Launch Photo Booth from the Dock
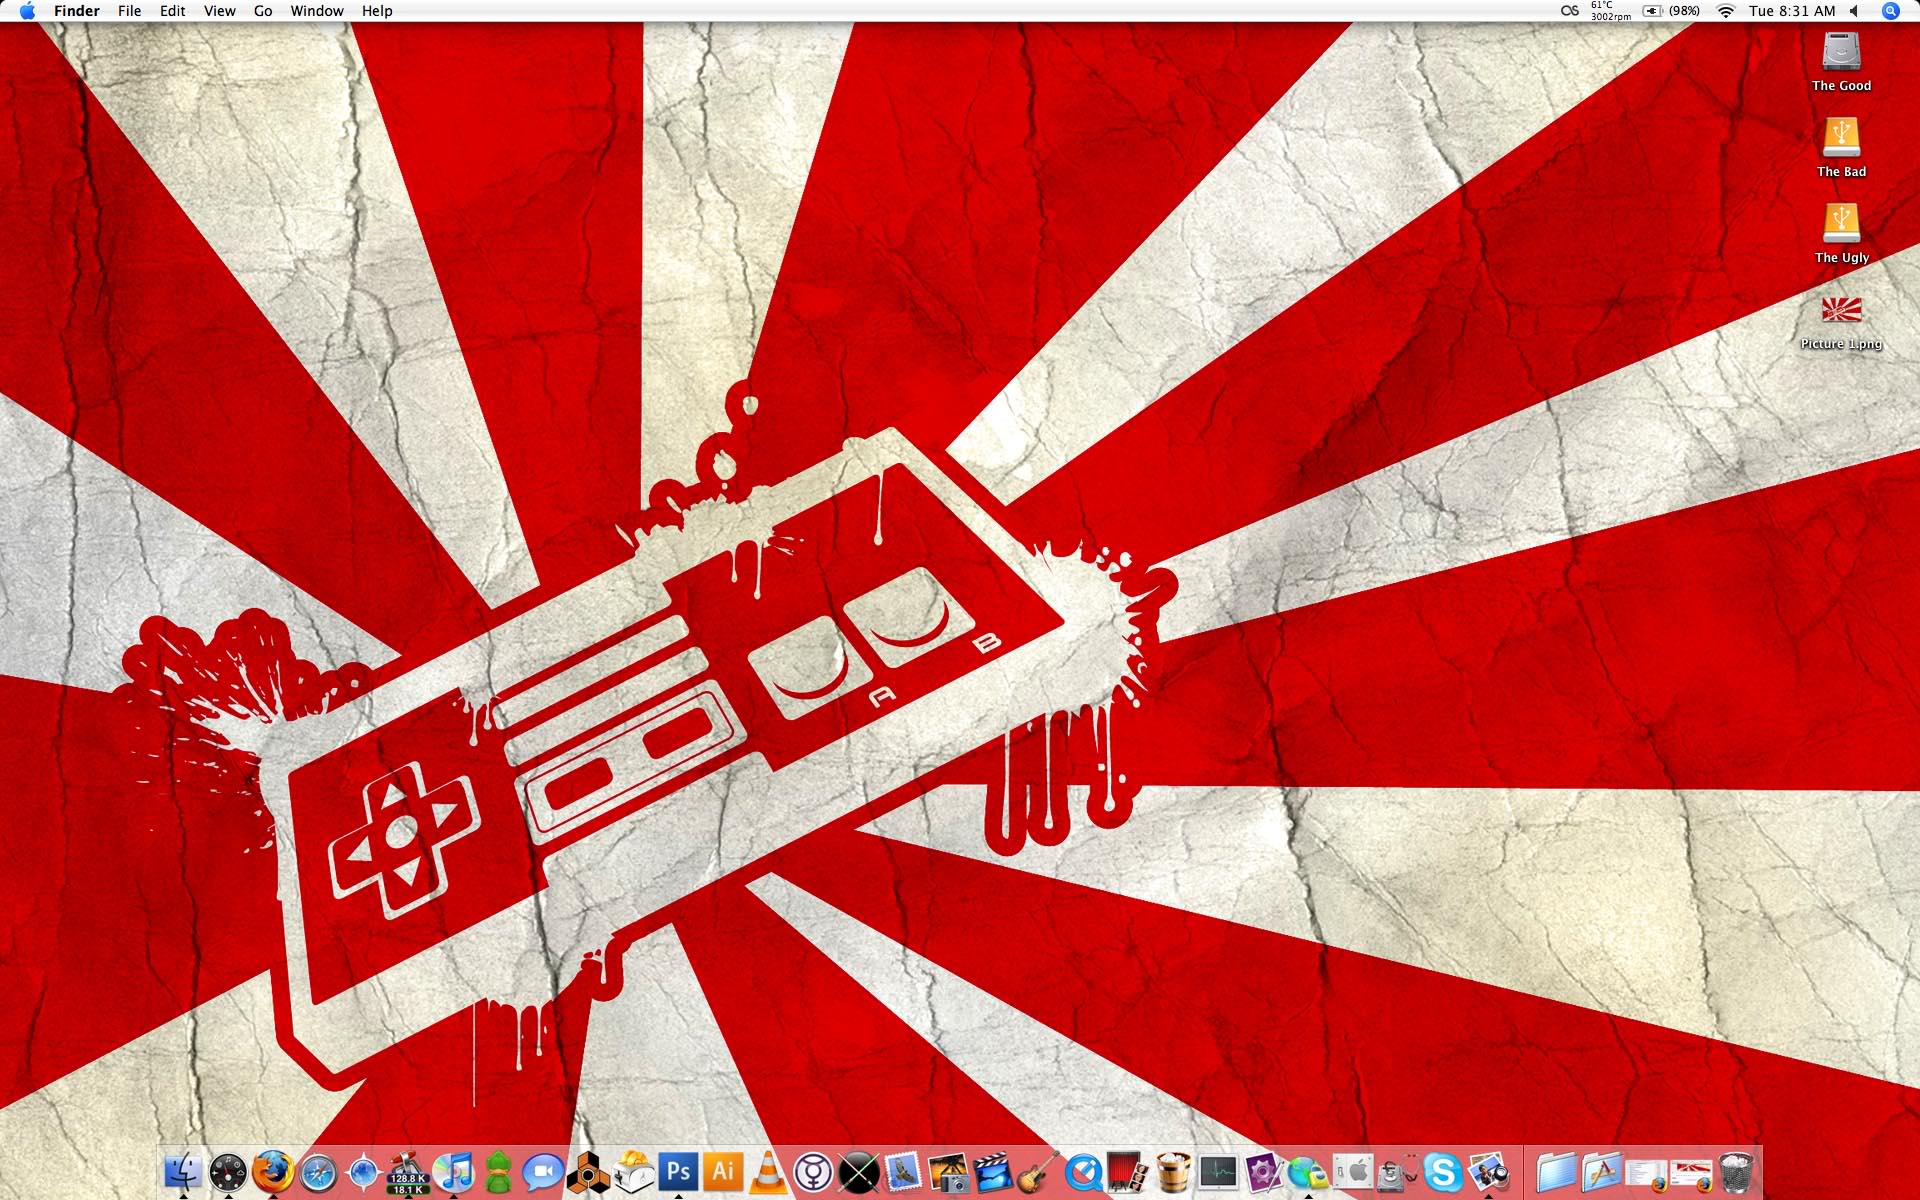 click(x=1128, y=1172)
